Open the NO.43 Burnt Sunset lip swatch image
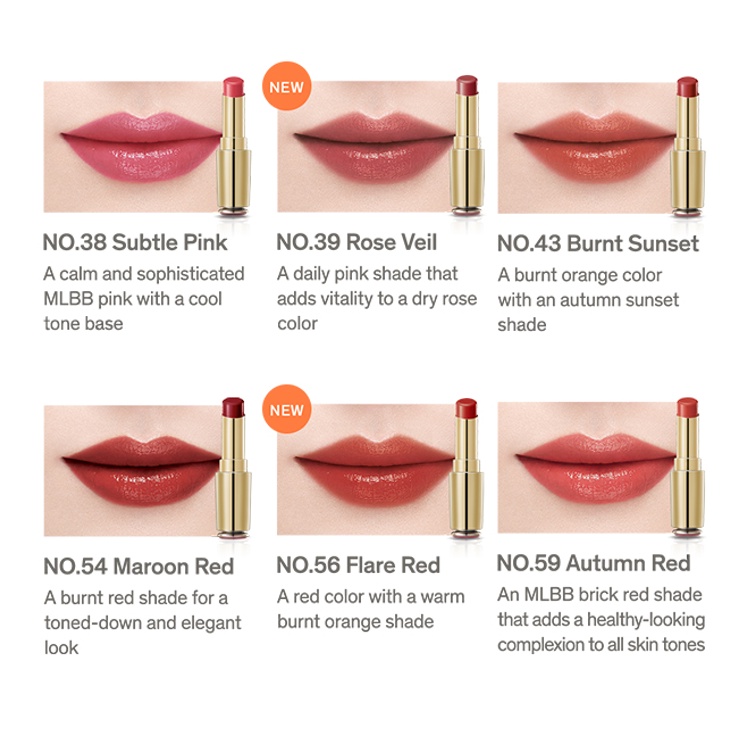750x750 pixels. click(587, 148)
